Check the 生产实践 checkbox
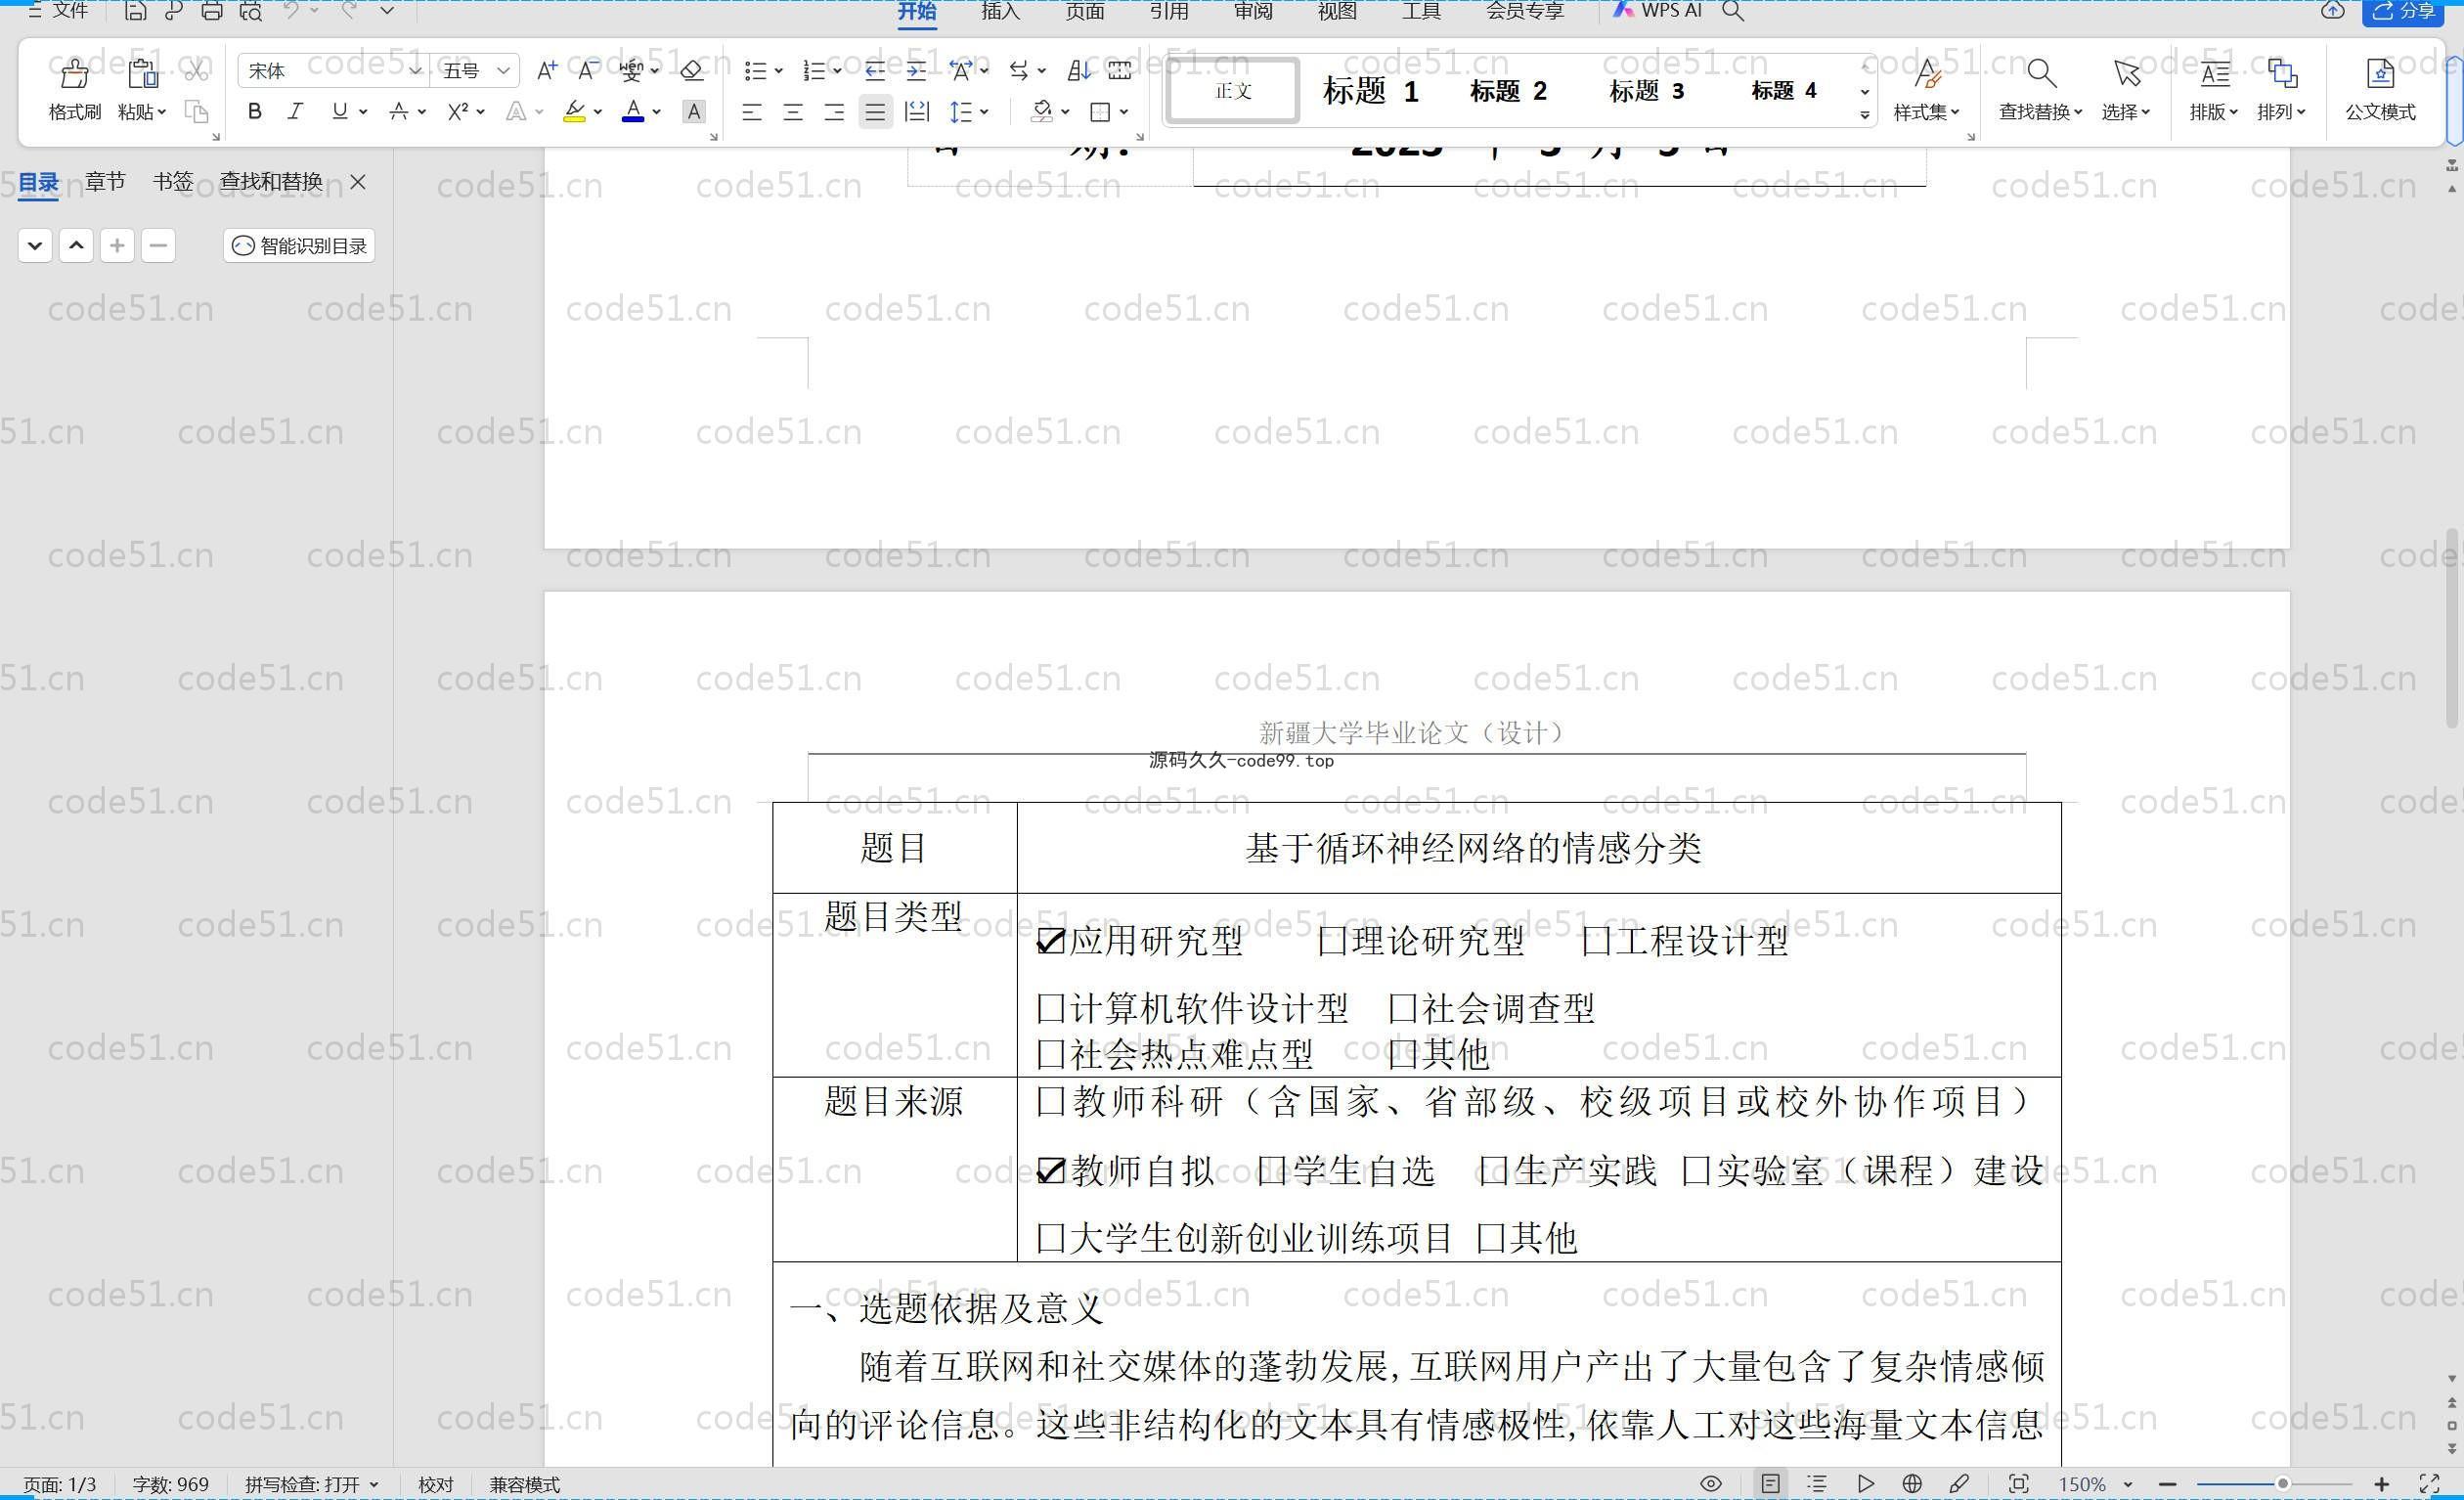The width and height of the screenshot is (2464, 1500). [x=1493, y=1171]
